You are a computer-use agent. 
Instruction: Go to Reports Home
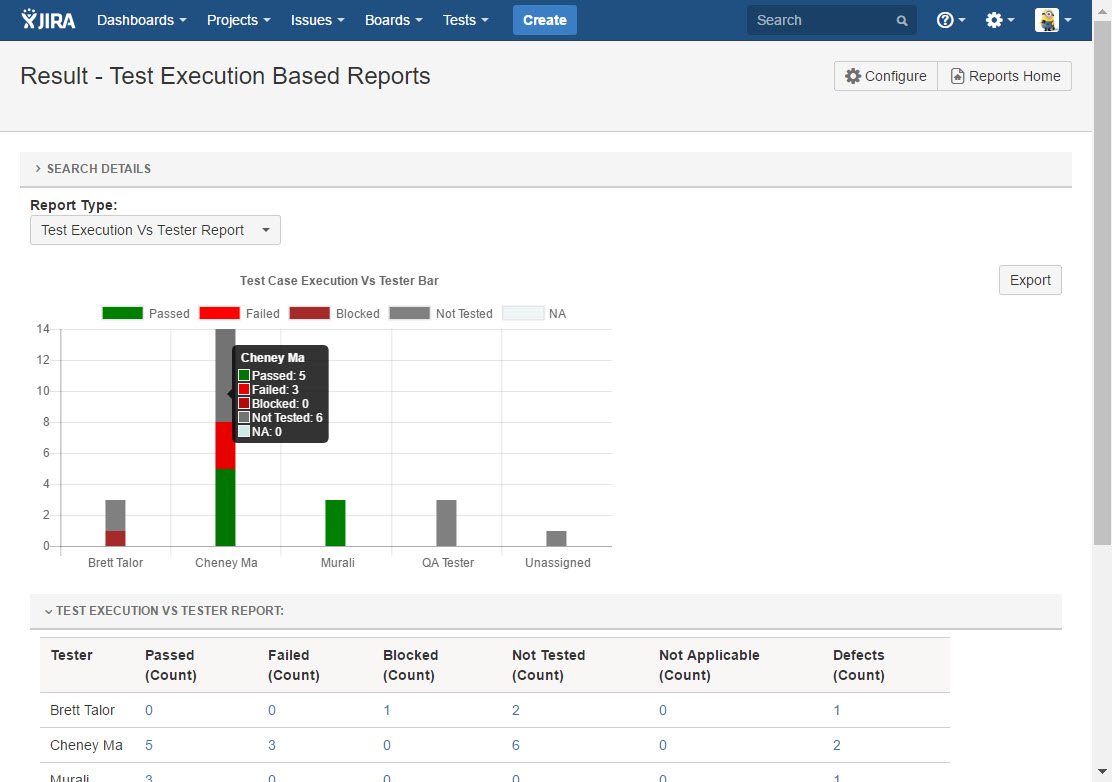click(1004, 76)
